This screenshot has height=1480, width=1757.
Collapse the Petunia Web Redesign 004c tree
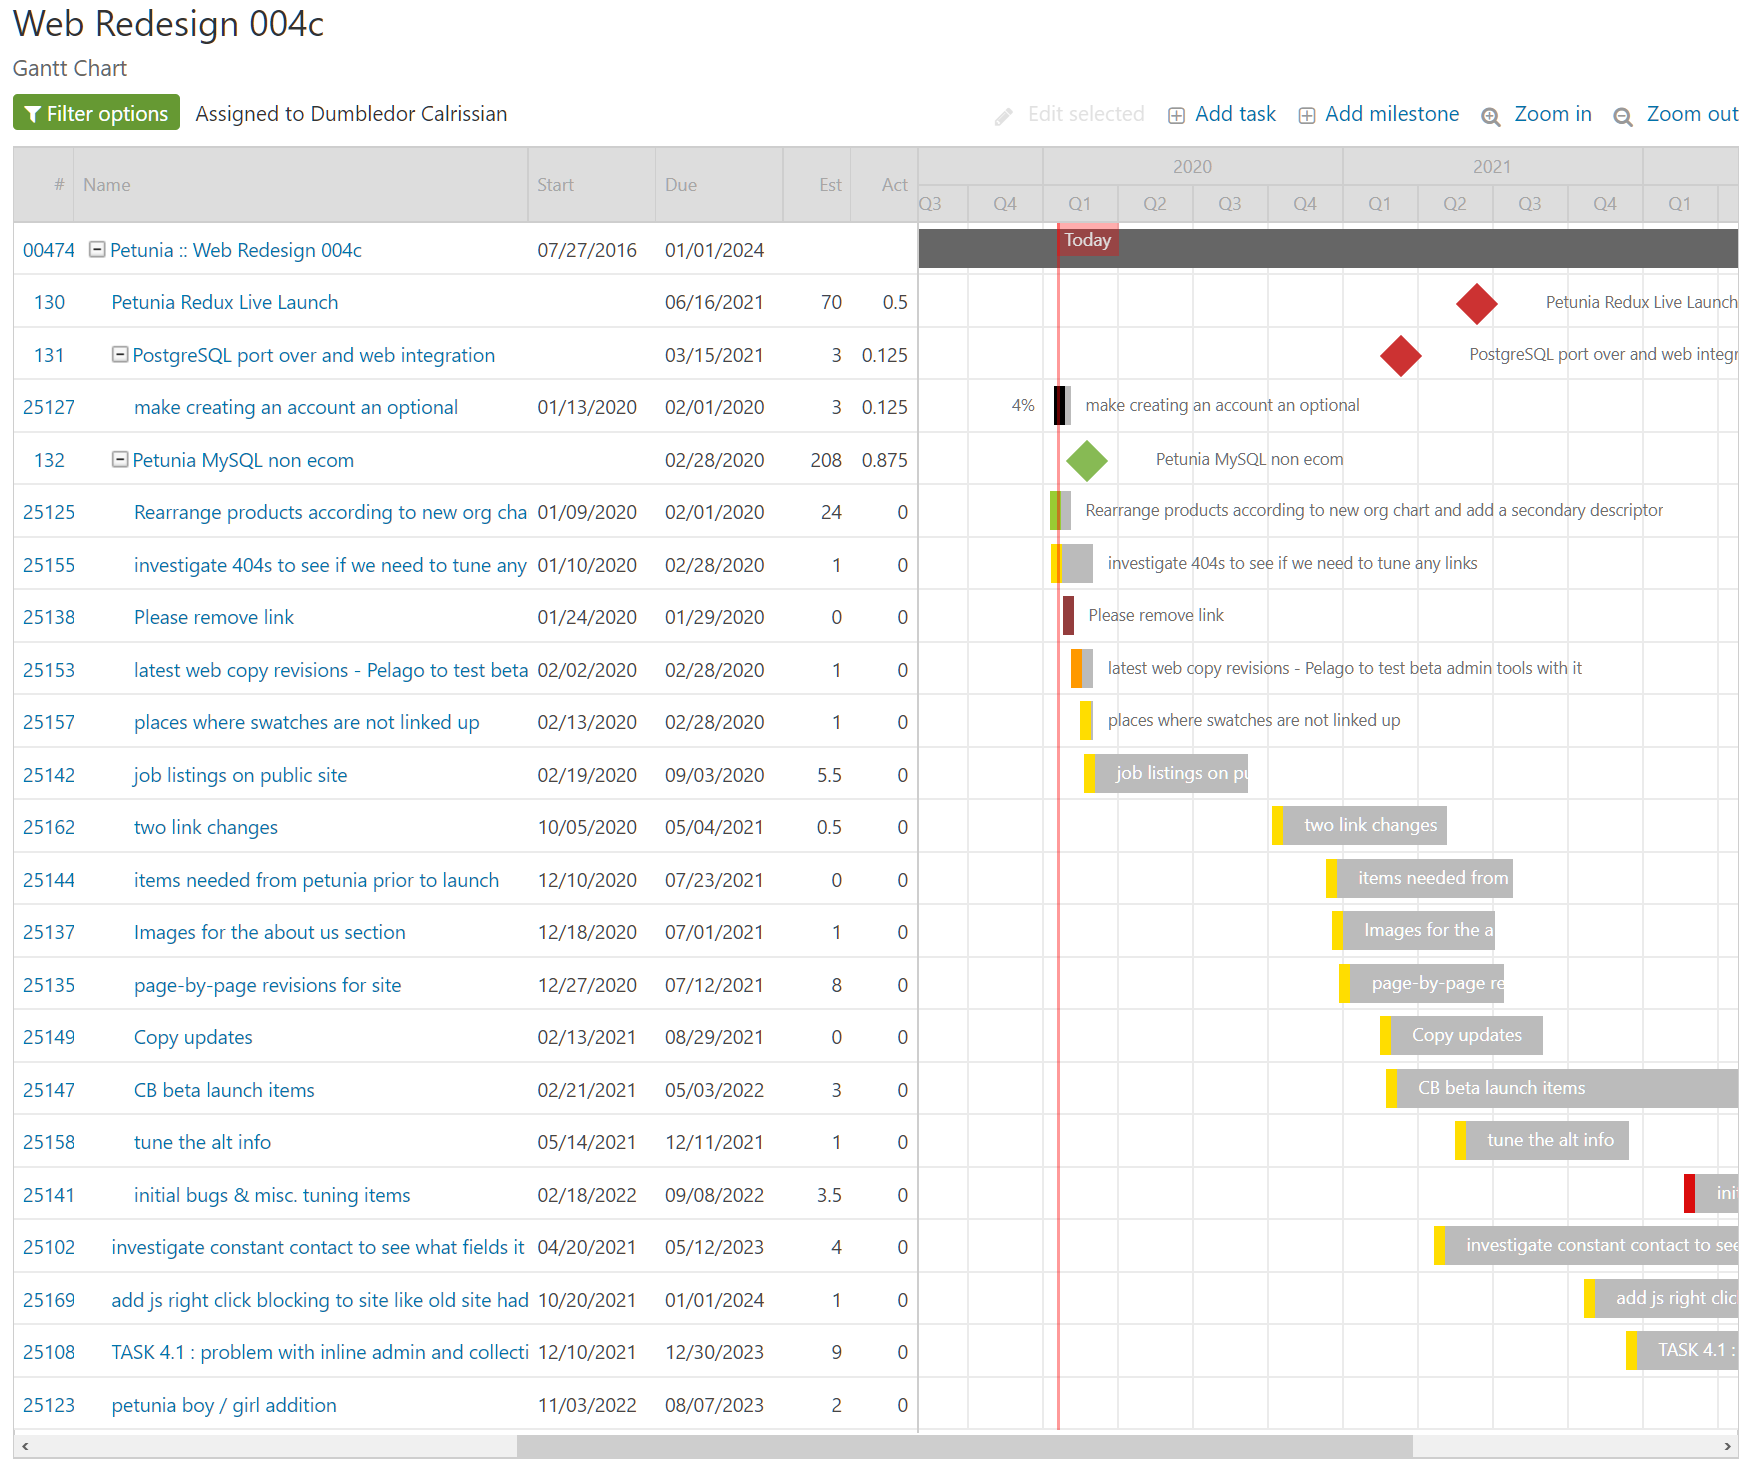coord(96,250)
